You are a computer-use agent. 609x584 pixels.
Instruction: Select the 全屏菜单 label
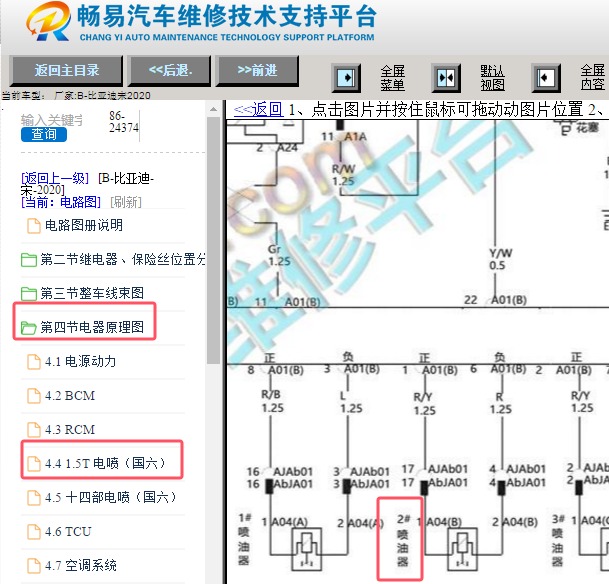392,78
